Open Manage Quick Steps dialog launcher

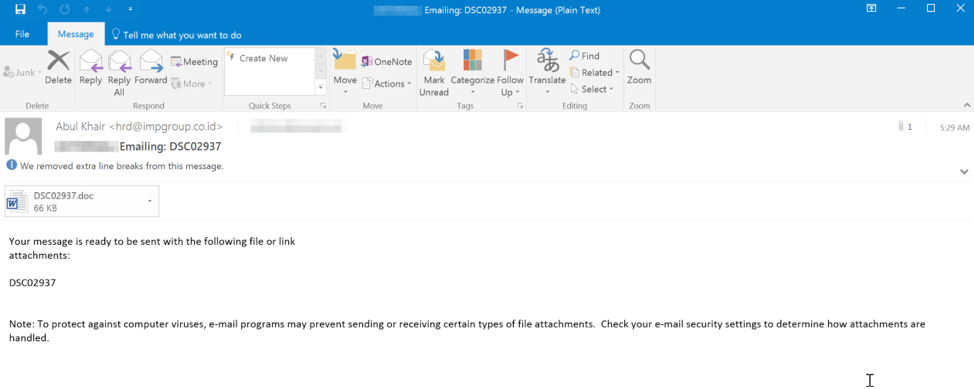323,106
